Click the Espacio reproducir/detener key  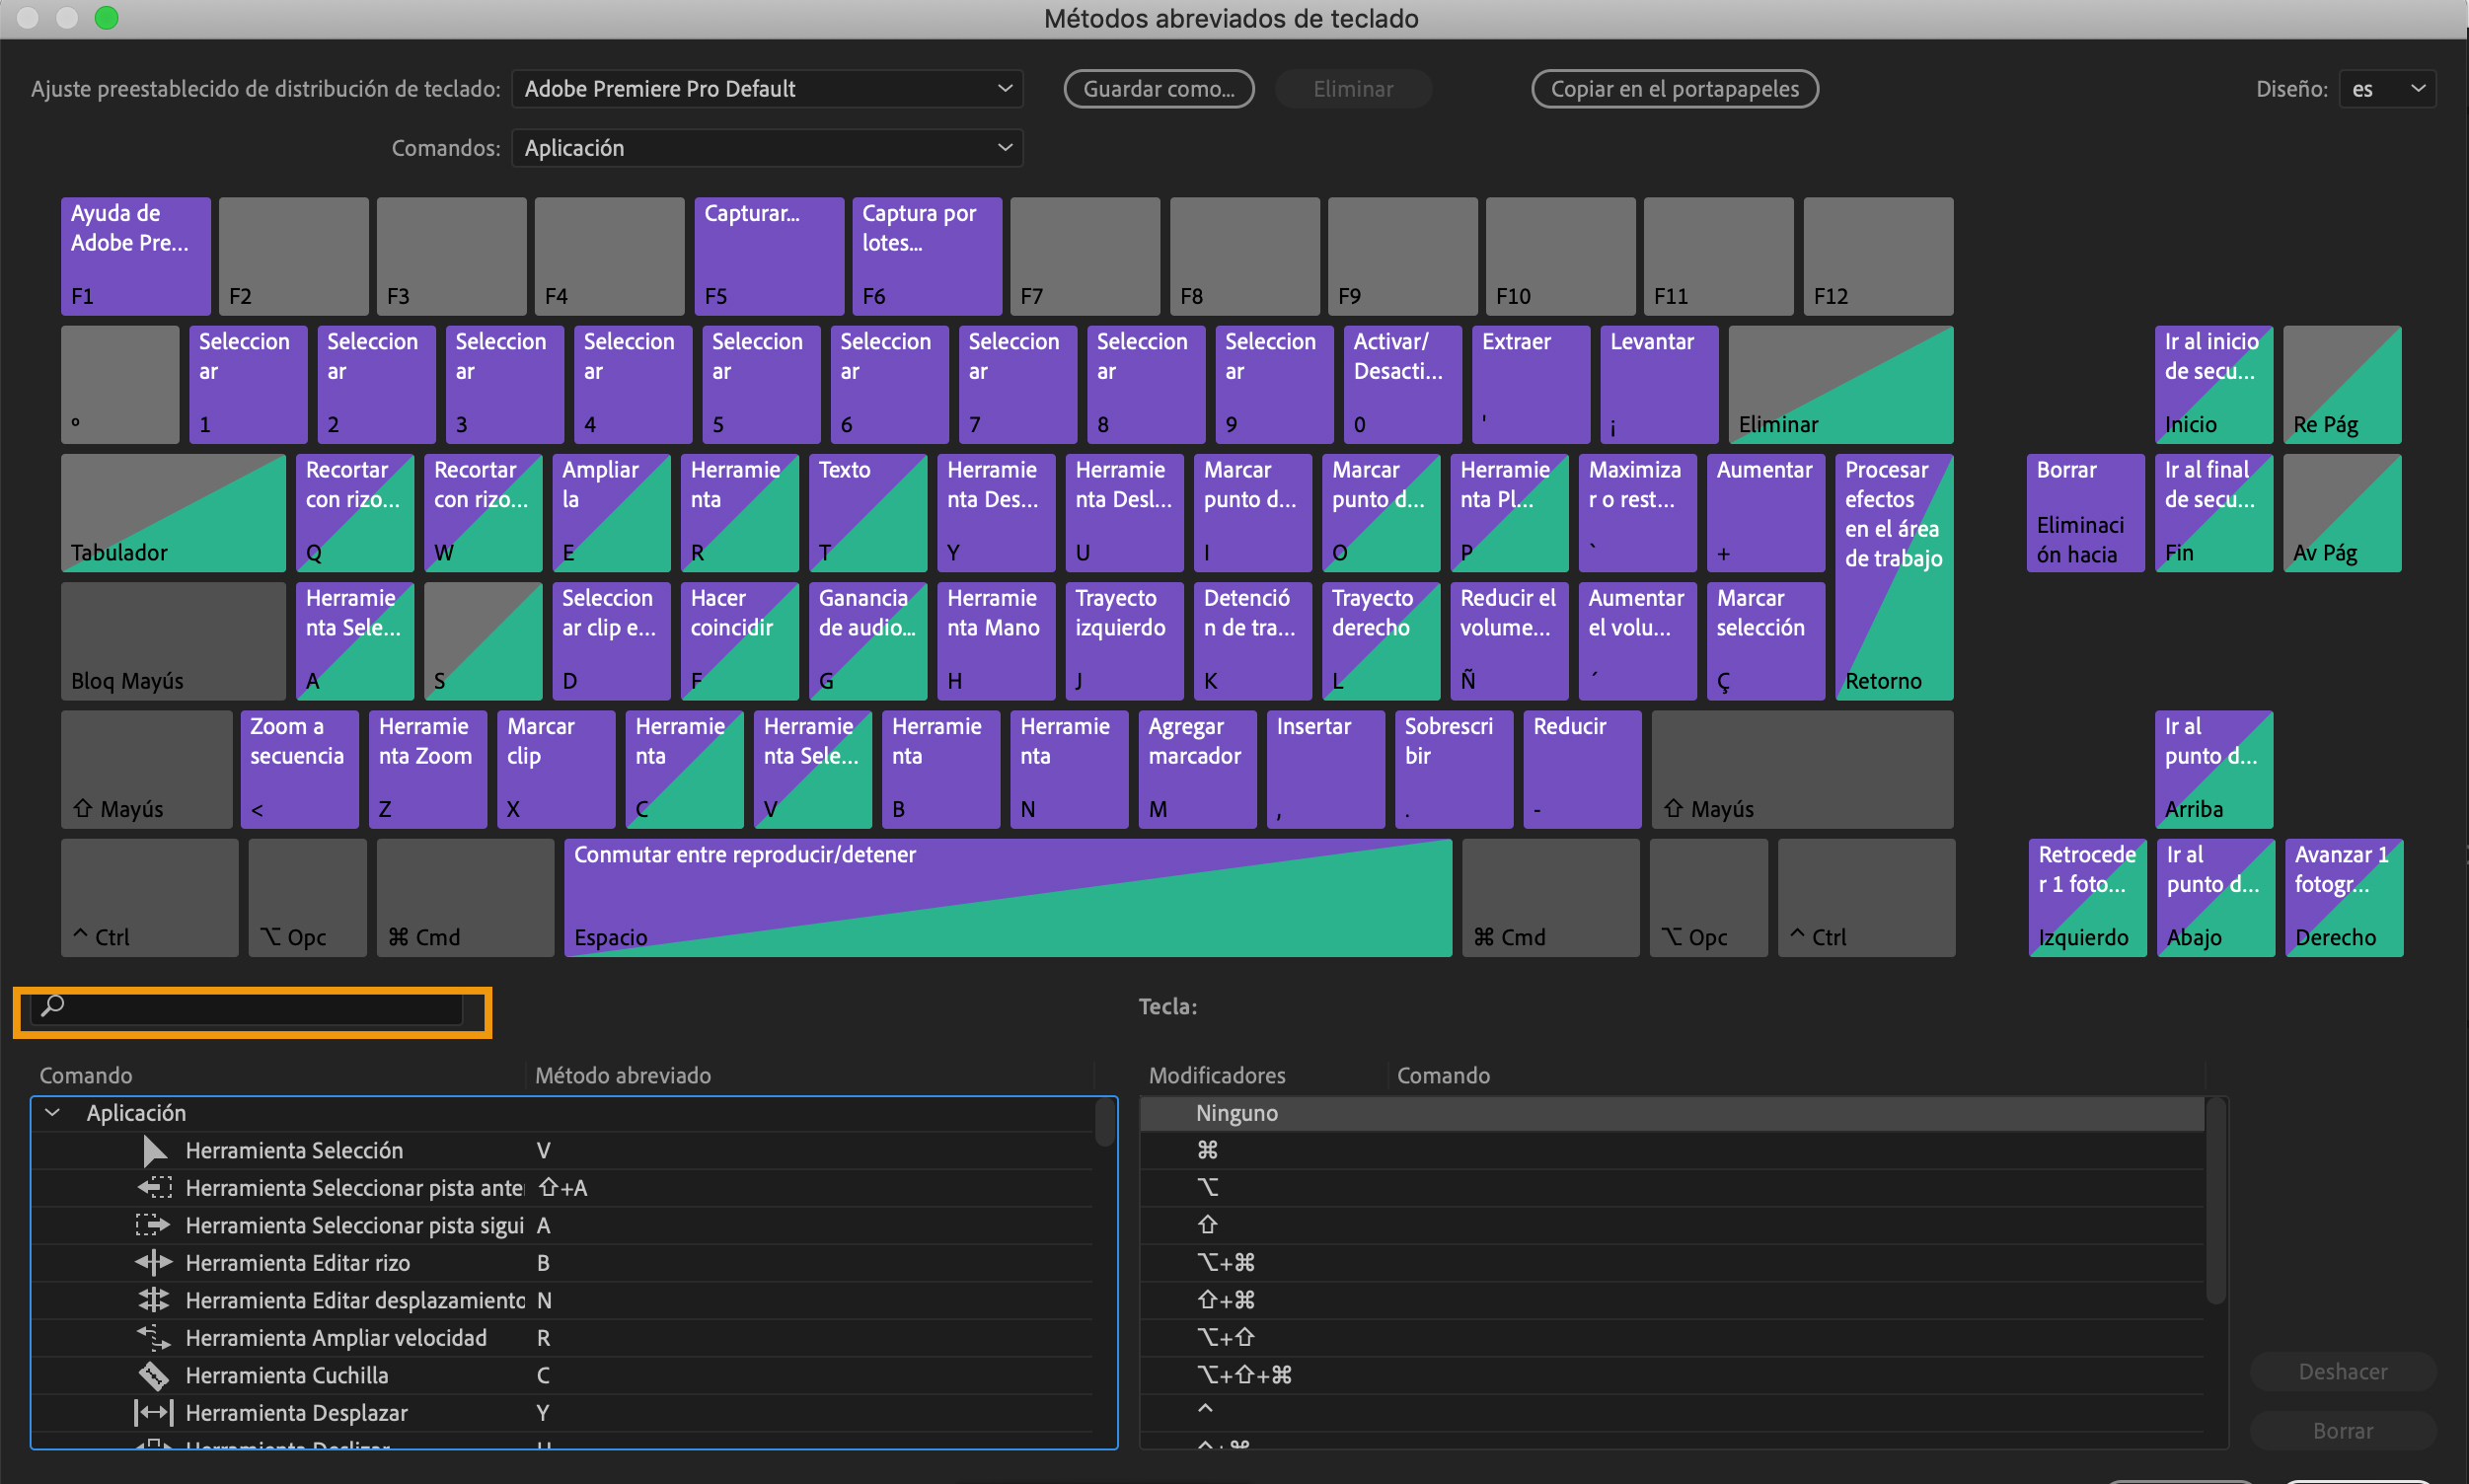pos(1008,898)
